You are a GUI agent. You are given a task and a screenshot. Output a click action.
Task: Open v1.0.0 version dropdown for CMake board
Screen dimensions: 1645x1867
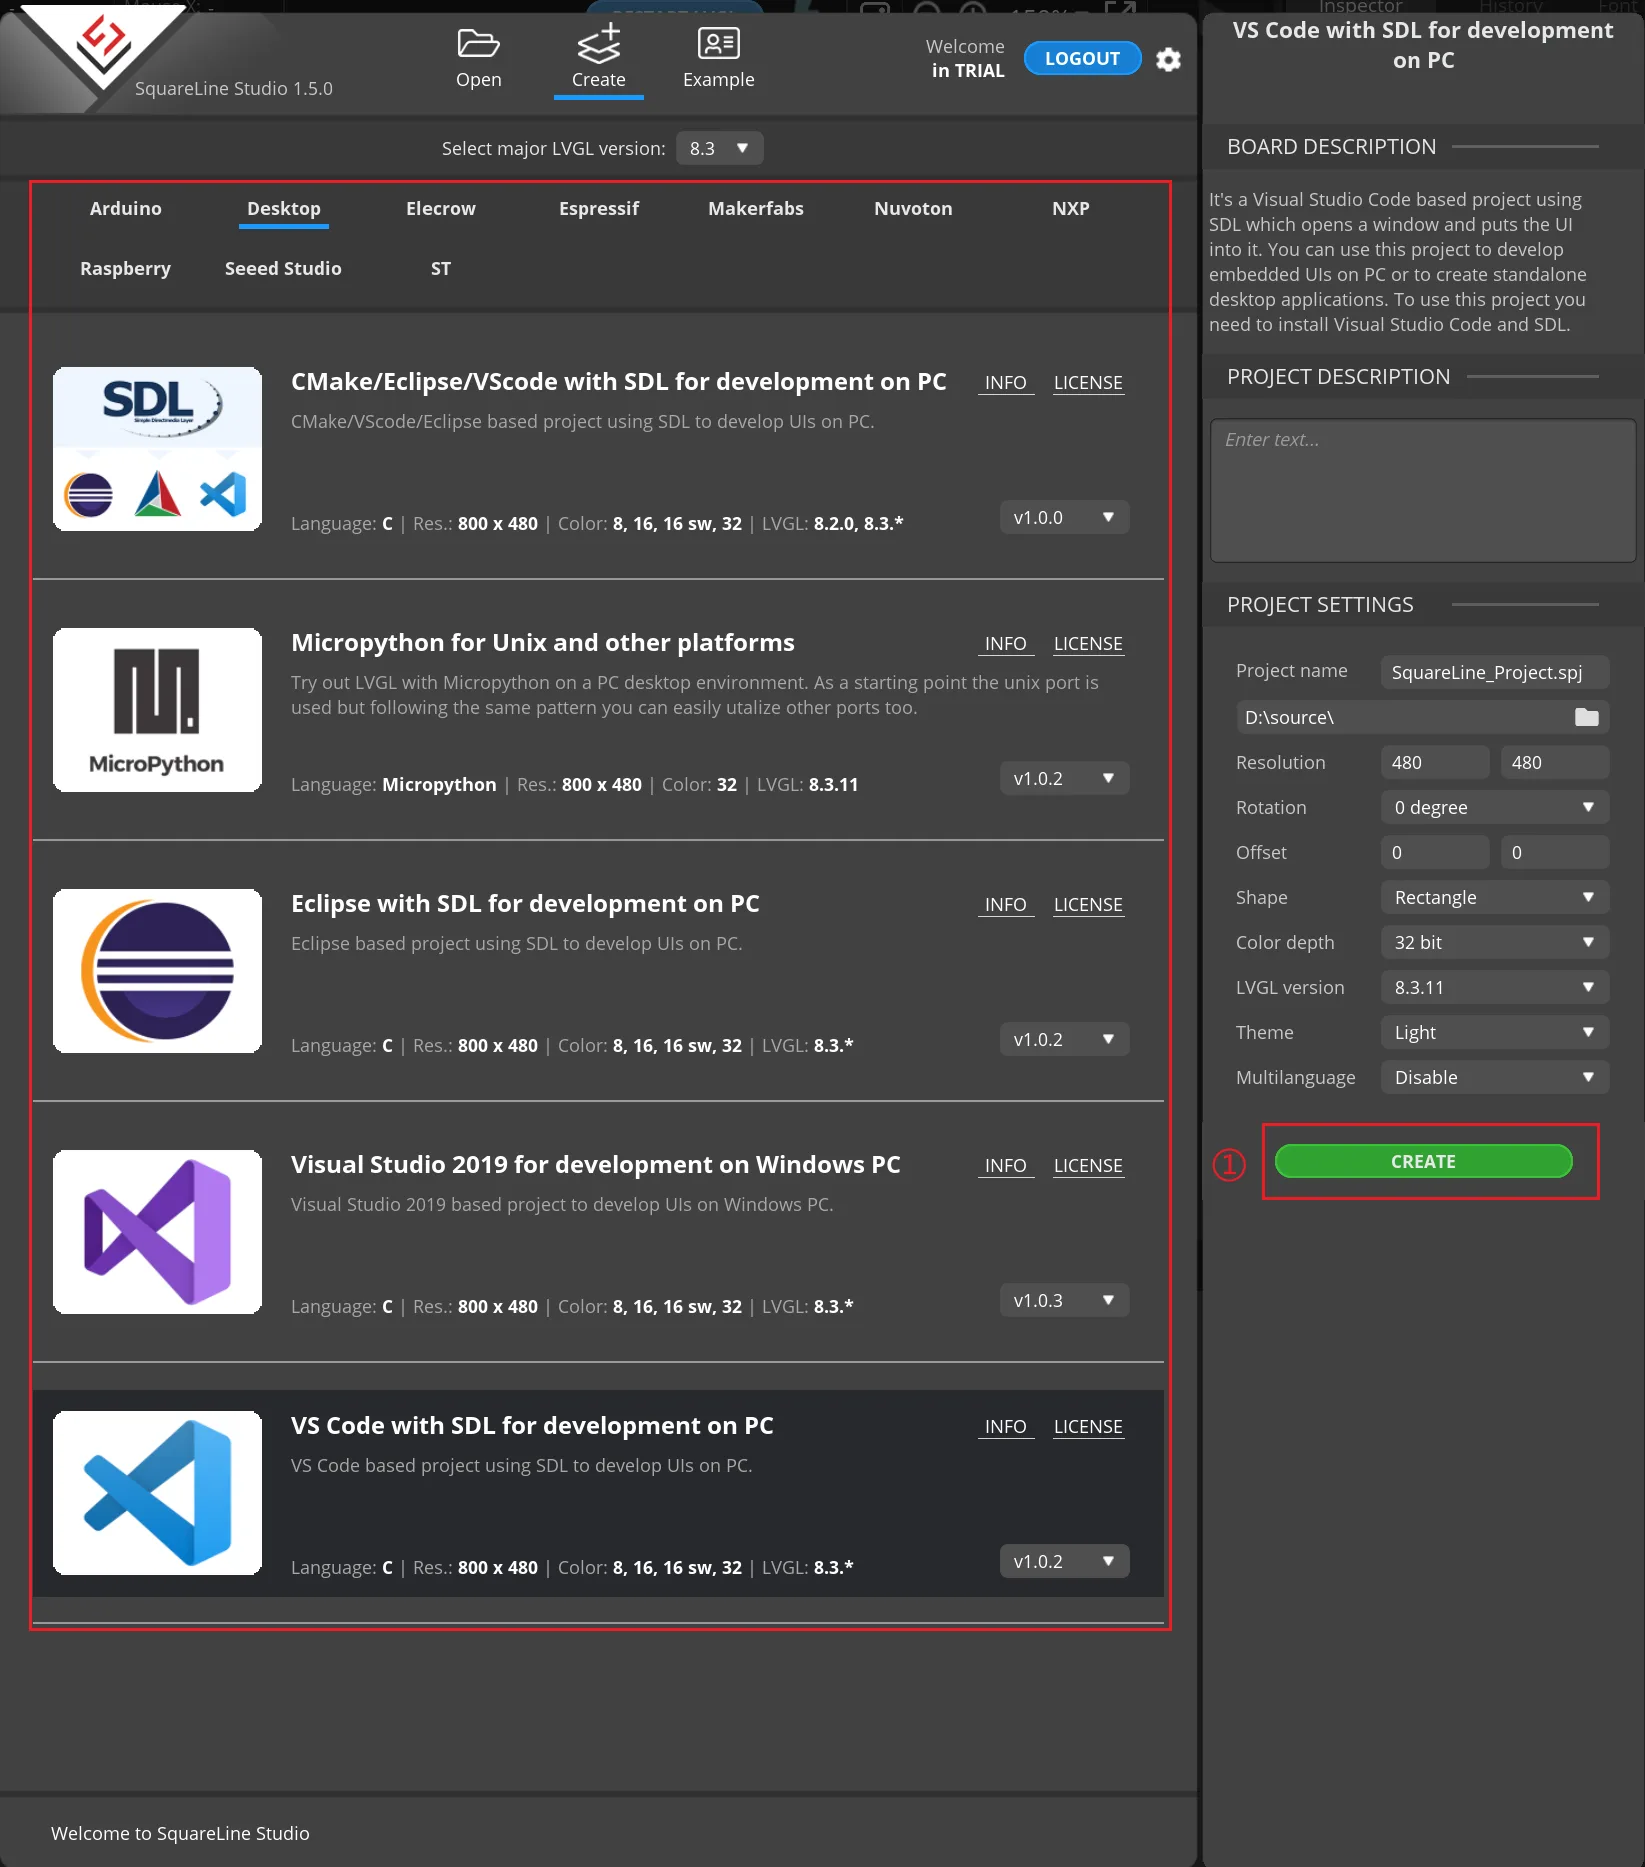pos(1064,517)
